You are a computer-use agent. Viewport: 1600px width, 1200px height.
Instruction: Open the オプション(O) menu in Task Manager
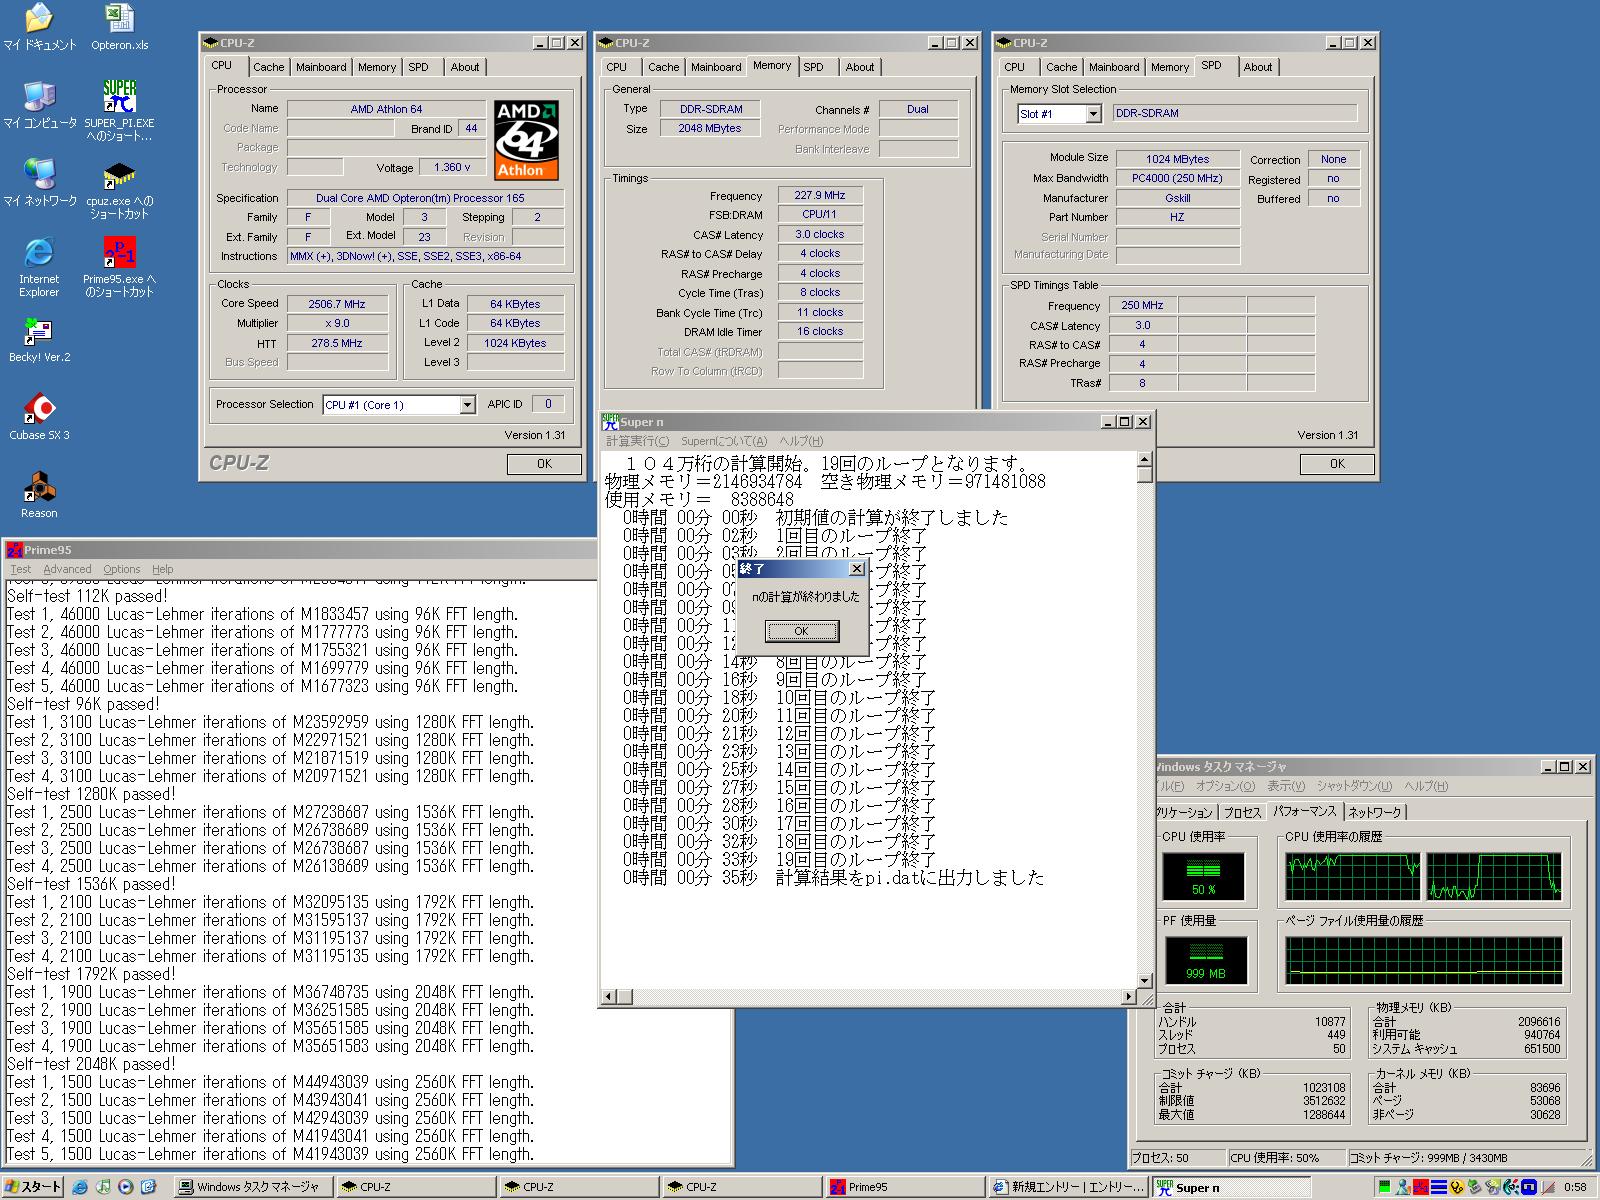(x=1225, y=786)
